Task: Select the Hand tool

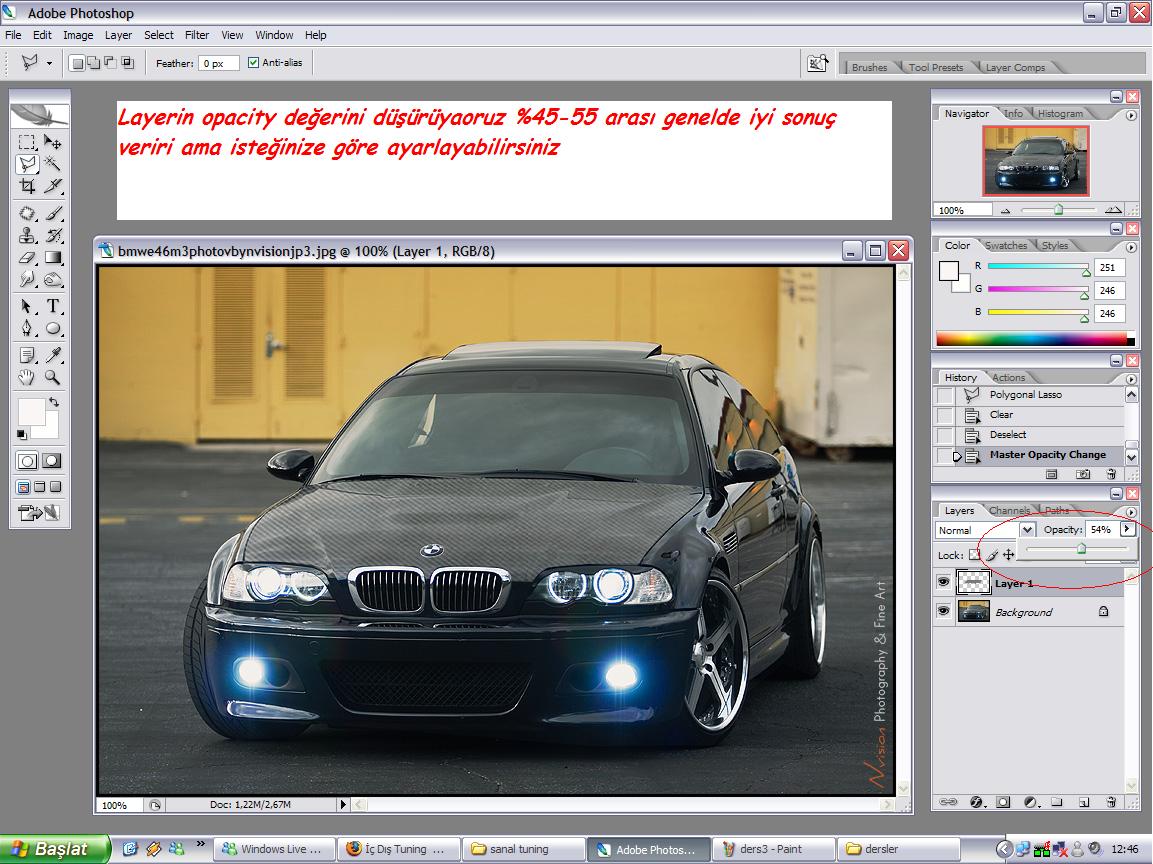Action: (27, 377)
